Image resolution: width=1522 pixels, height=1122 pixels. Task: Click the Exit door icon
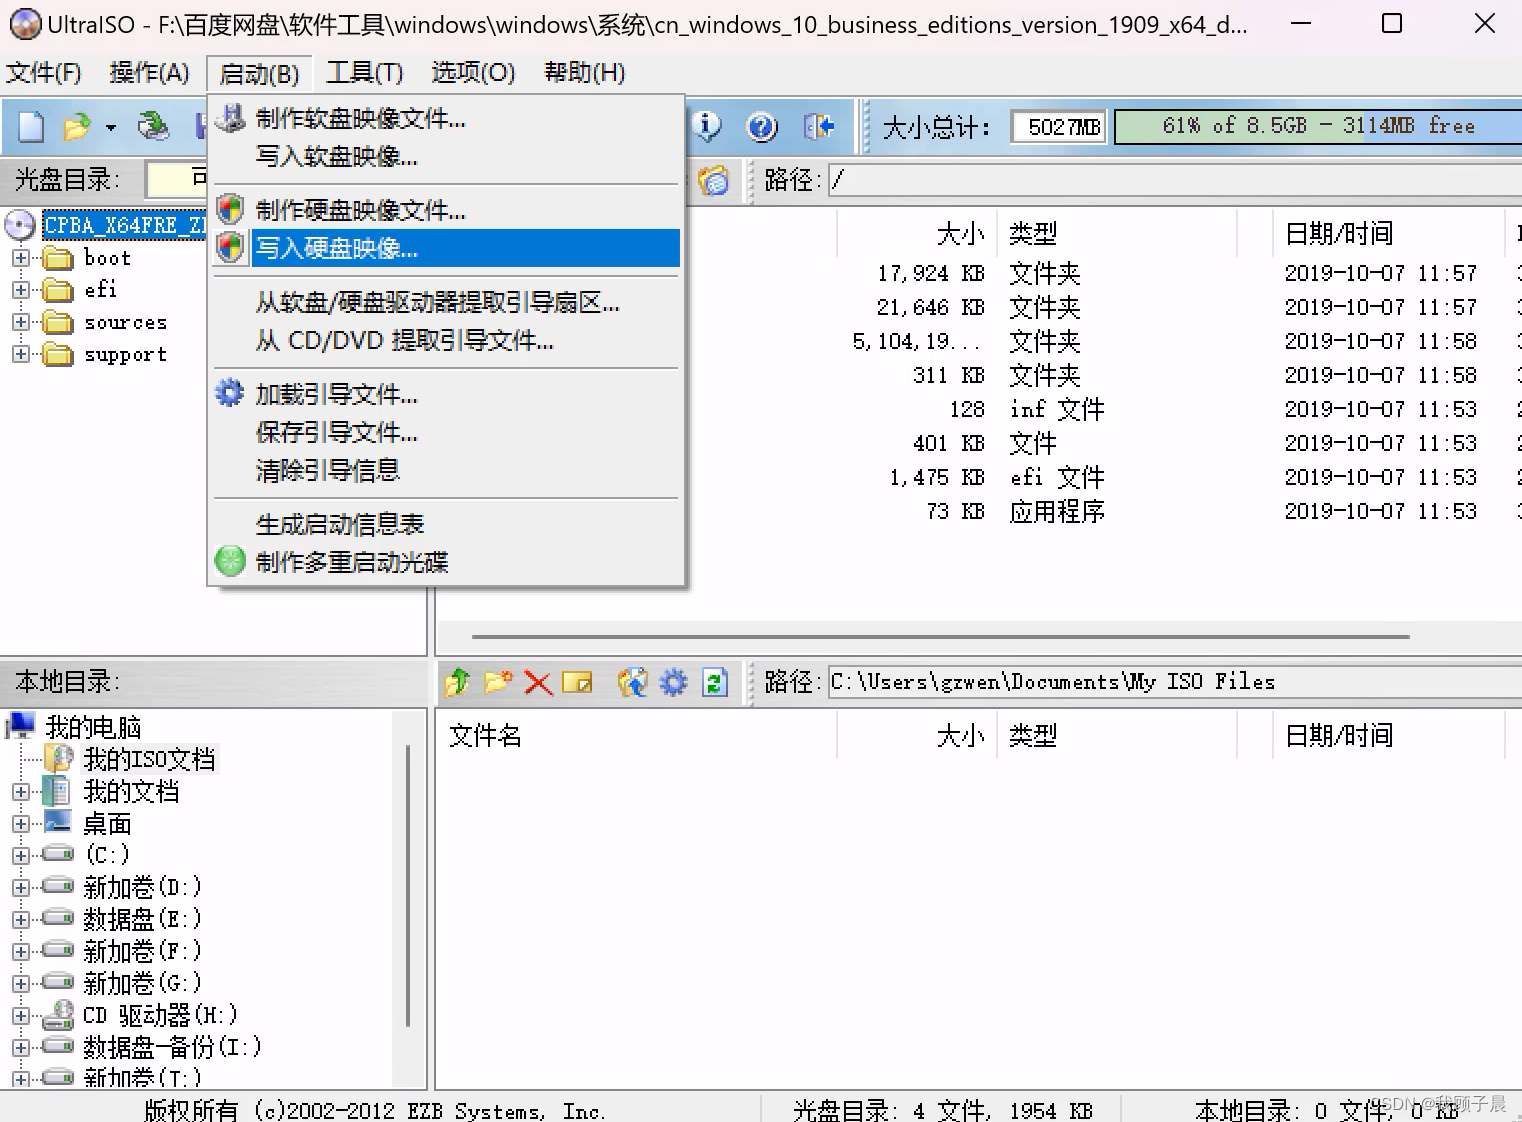point(819,126)
